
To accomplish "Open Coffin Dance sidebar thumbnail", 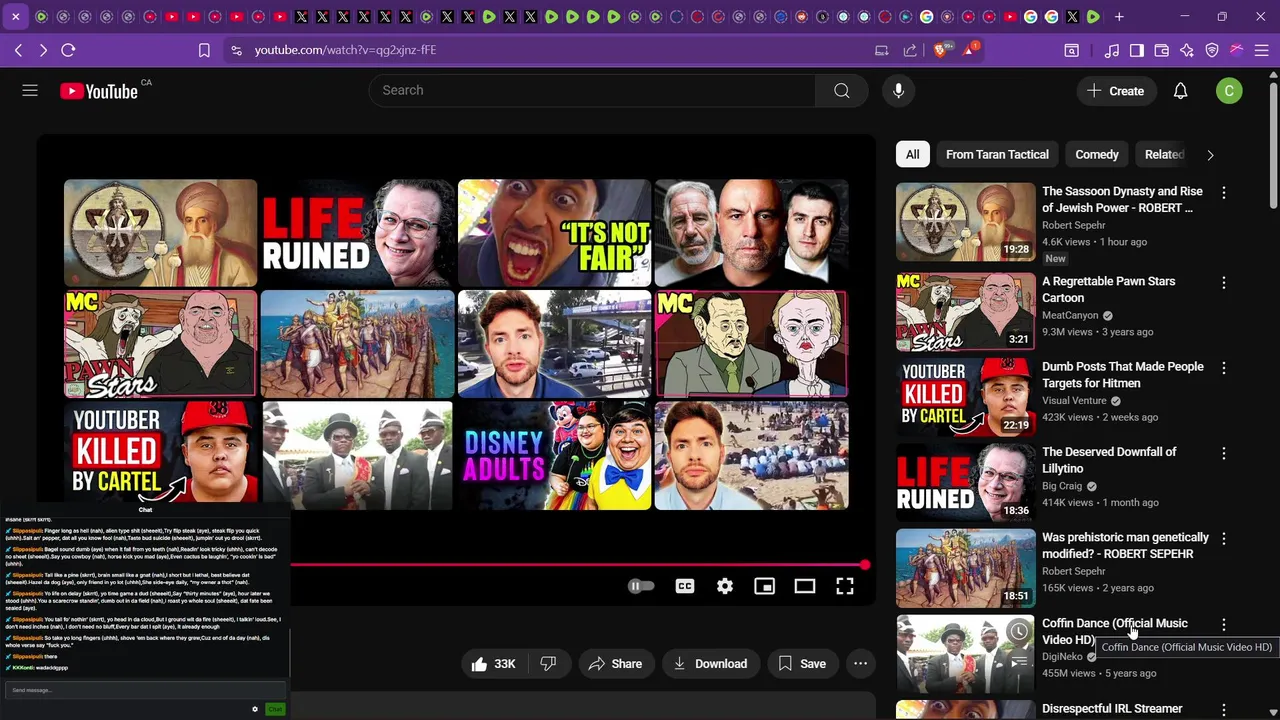I will 965,654.
